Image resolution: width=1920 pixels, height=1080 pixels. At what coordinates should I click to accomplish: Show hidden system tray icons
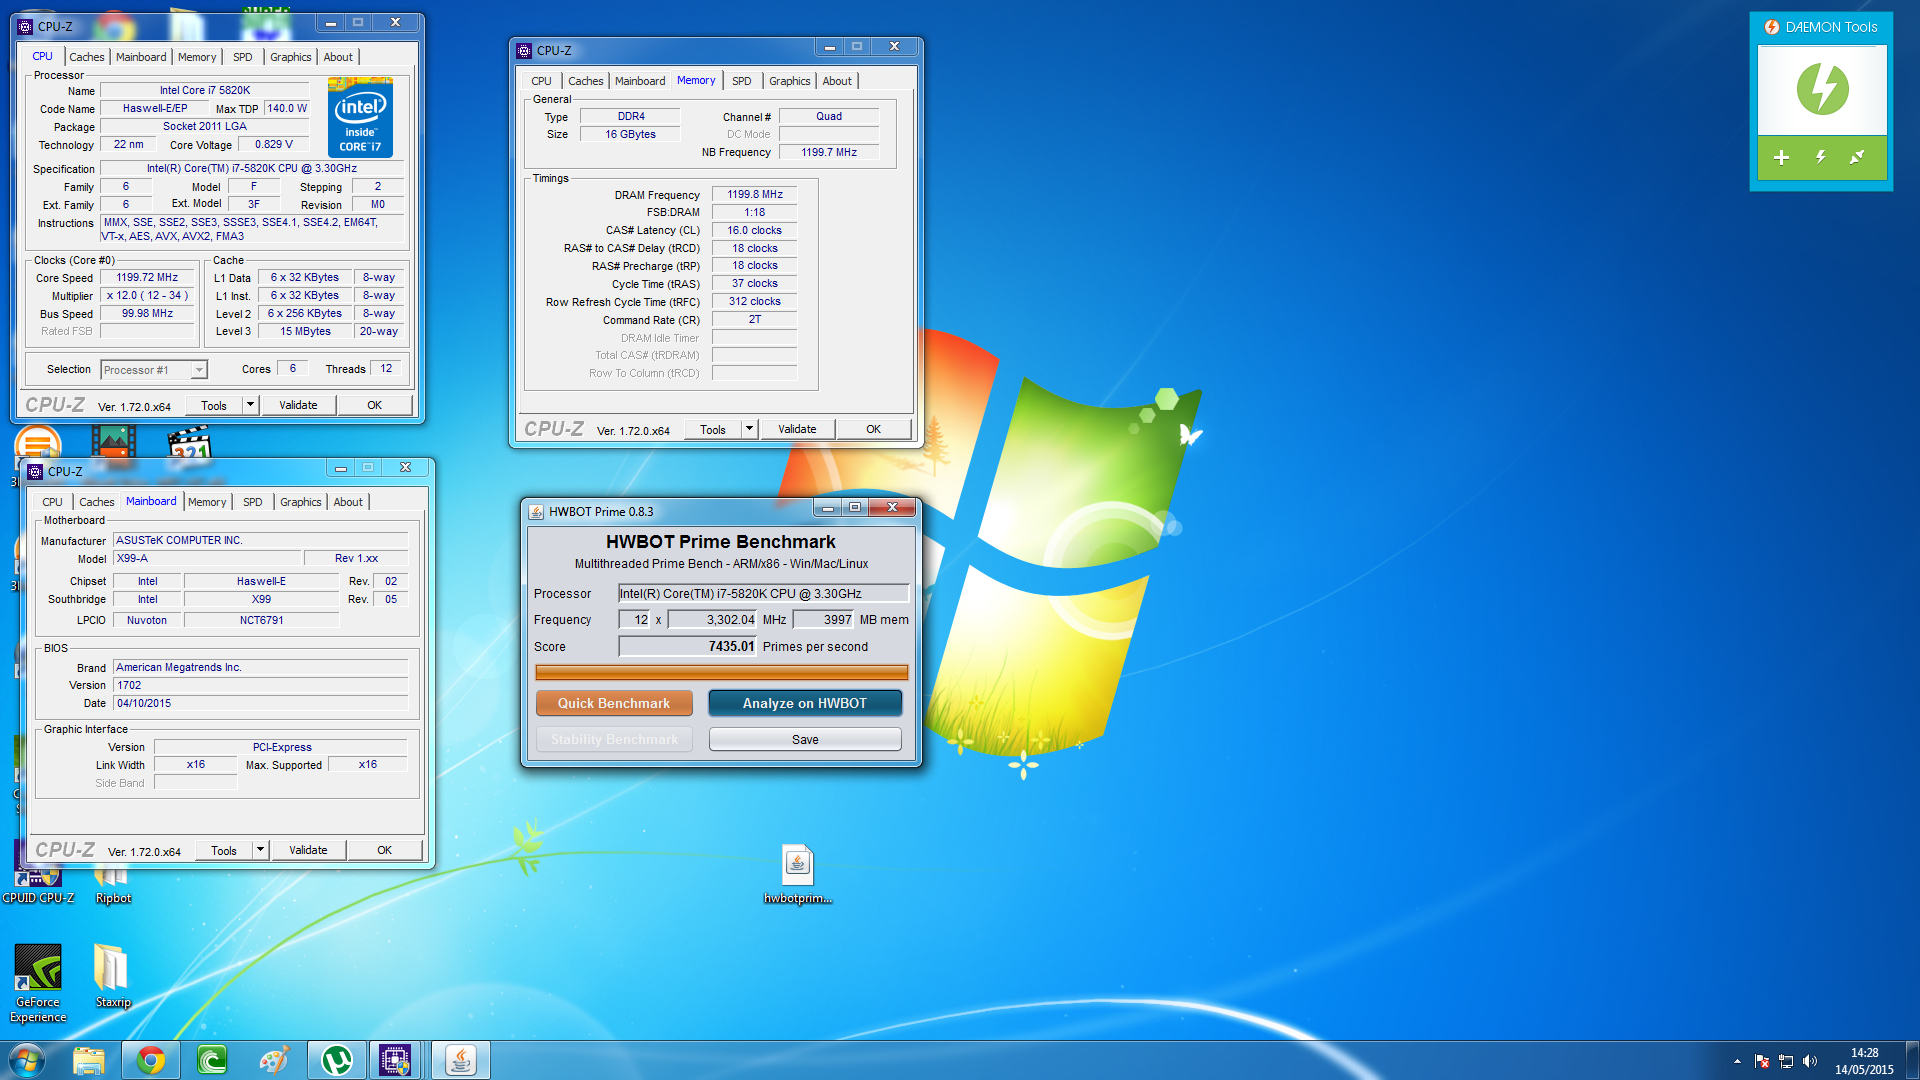pyautogui.click(x=1737, y=1061)
